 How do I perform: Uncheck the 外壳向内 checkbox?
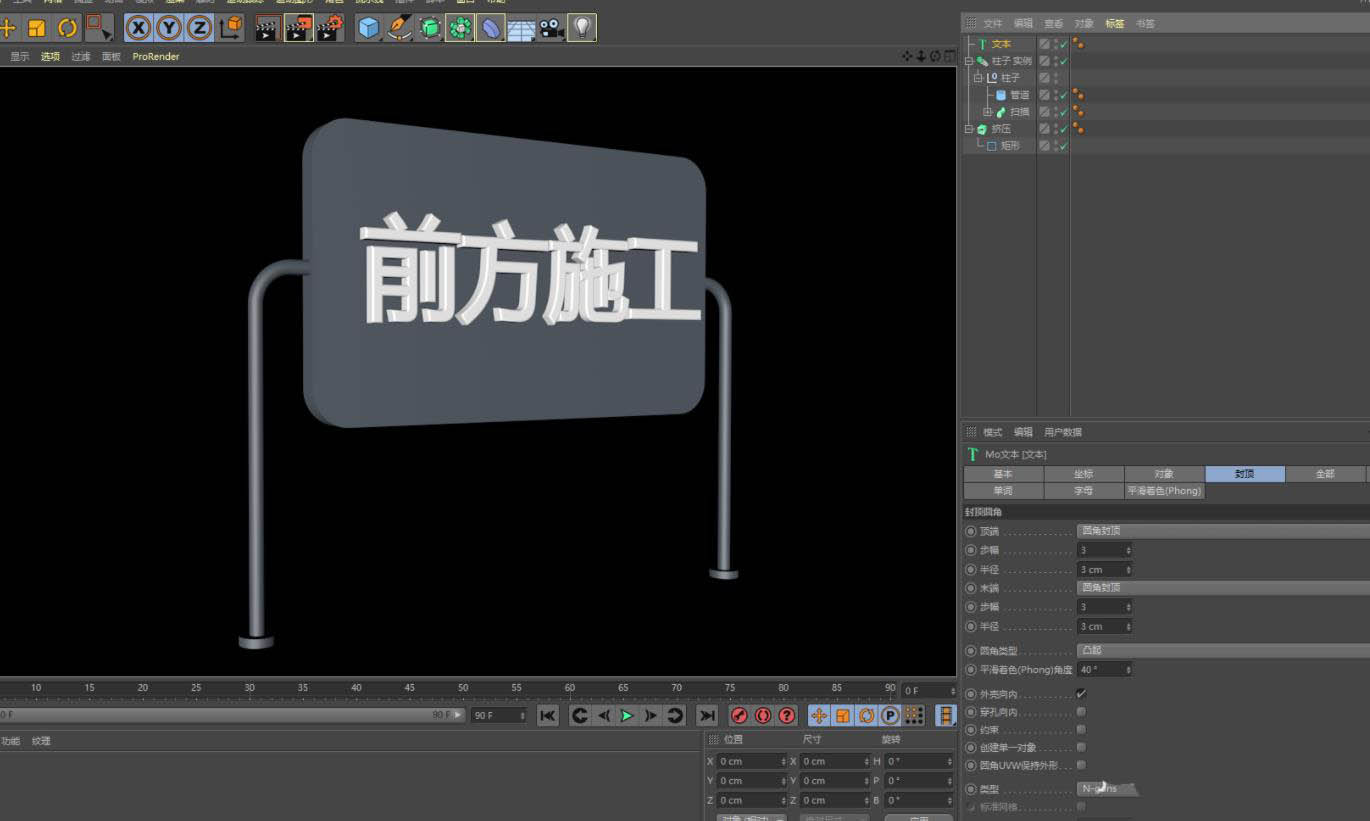(1081, 694)
